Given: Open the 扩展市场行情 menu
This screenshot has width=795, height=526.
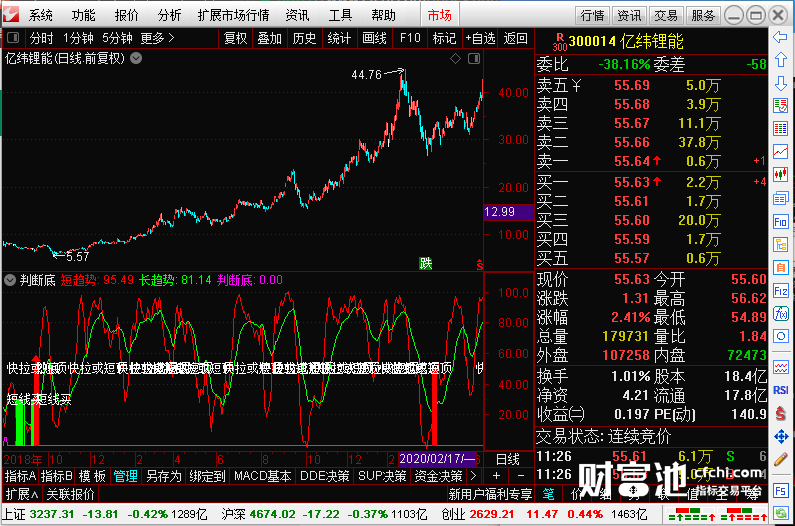Looking at the screenshot, I should pos(234,15).
